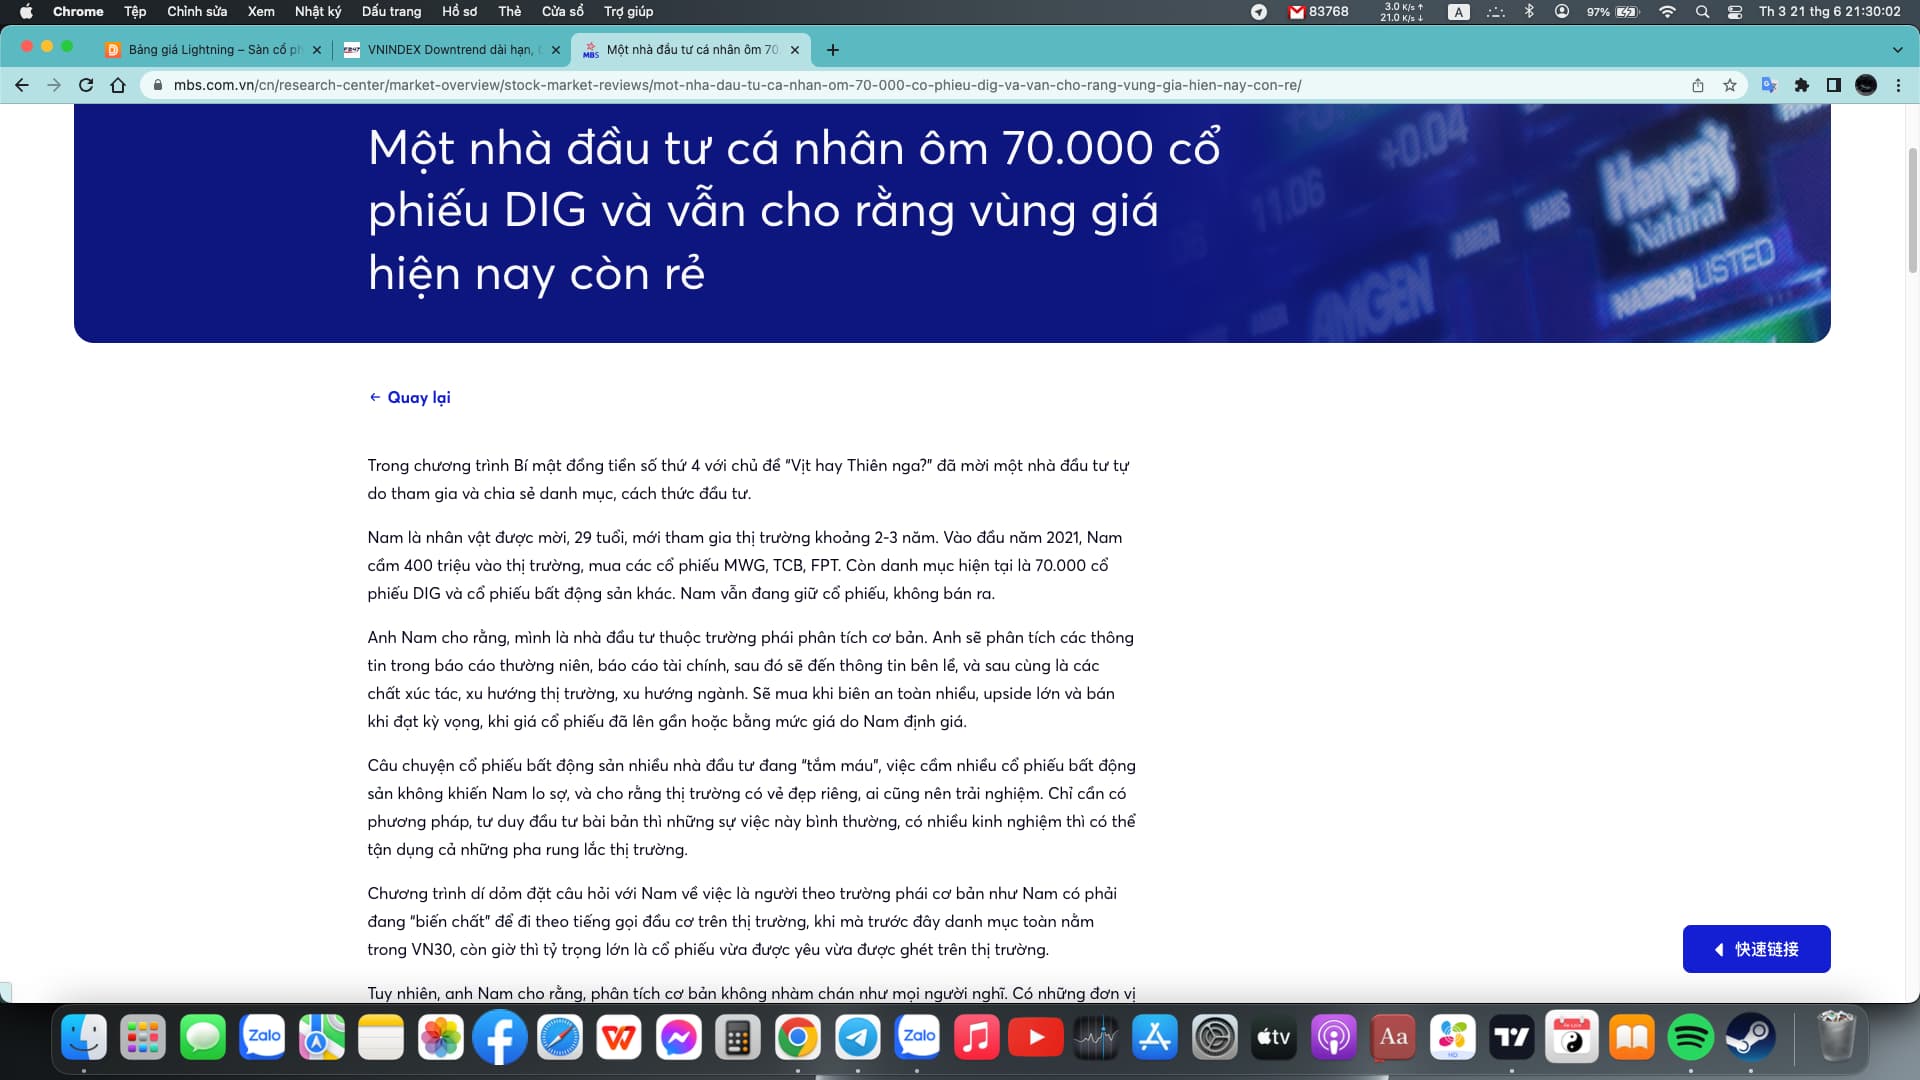
Task: Switch to the VNINDEX Downtrend tab
Action: (450, 50)
